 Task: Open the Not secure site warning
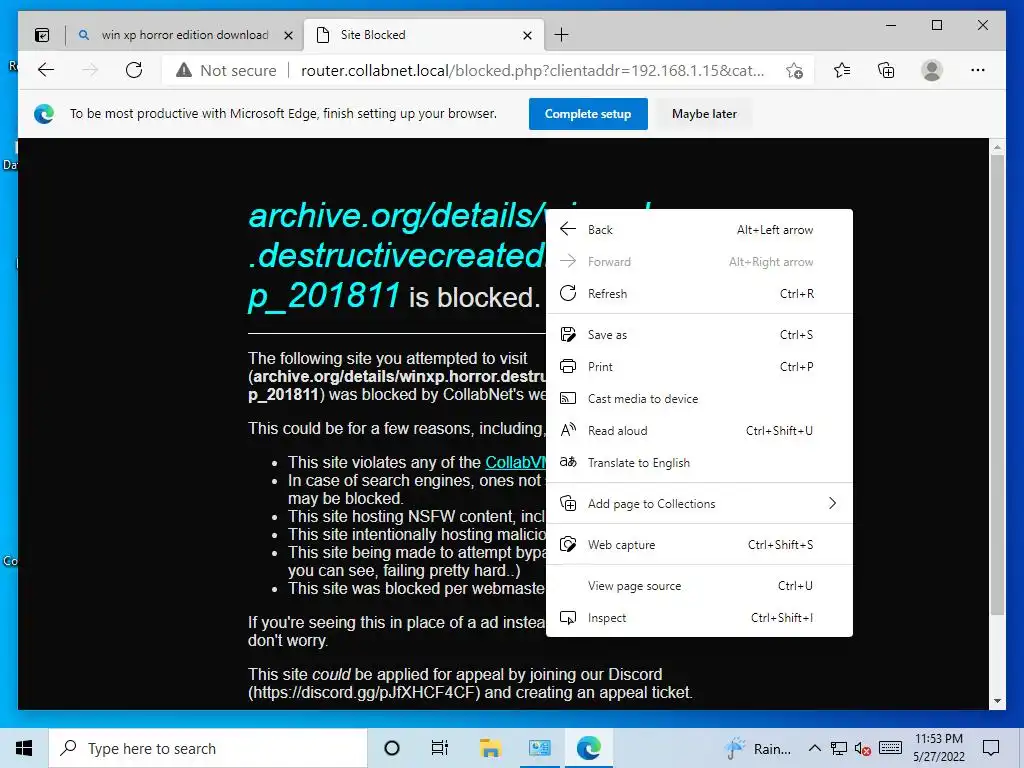point(226,71)
